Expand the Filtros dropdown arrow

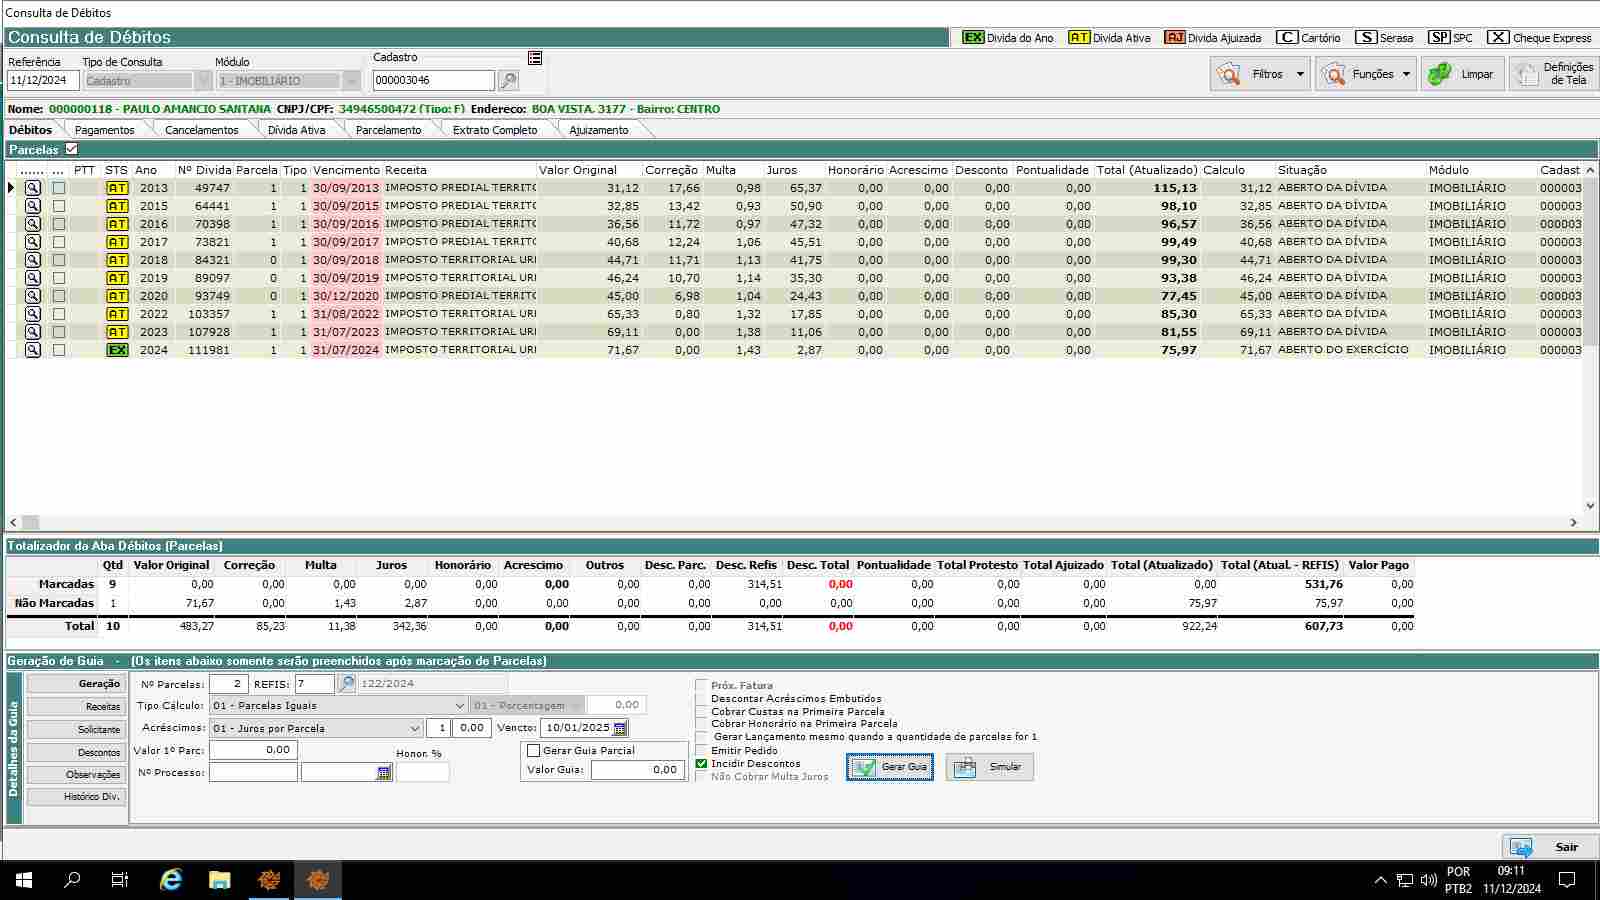tap(1300, 74)
